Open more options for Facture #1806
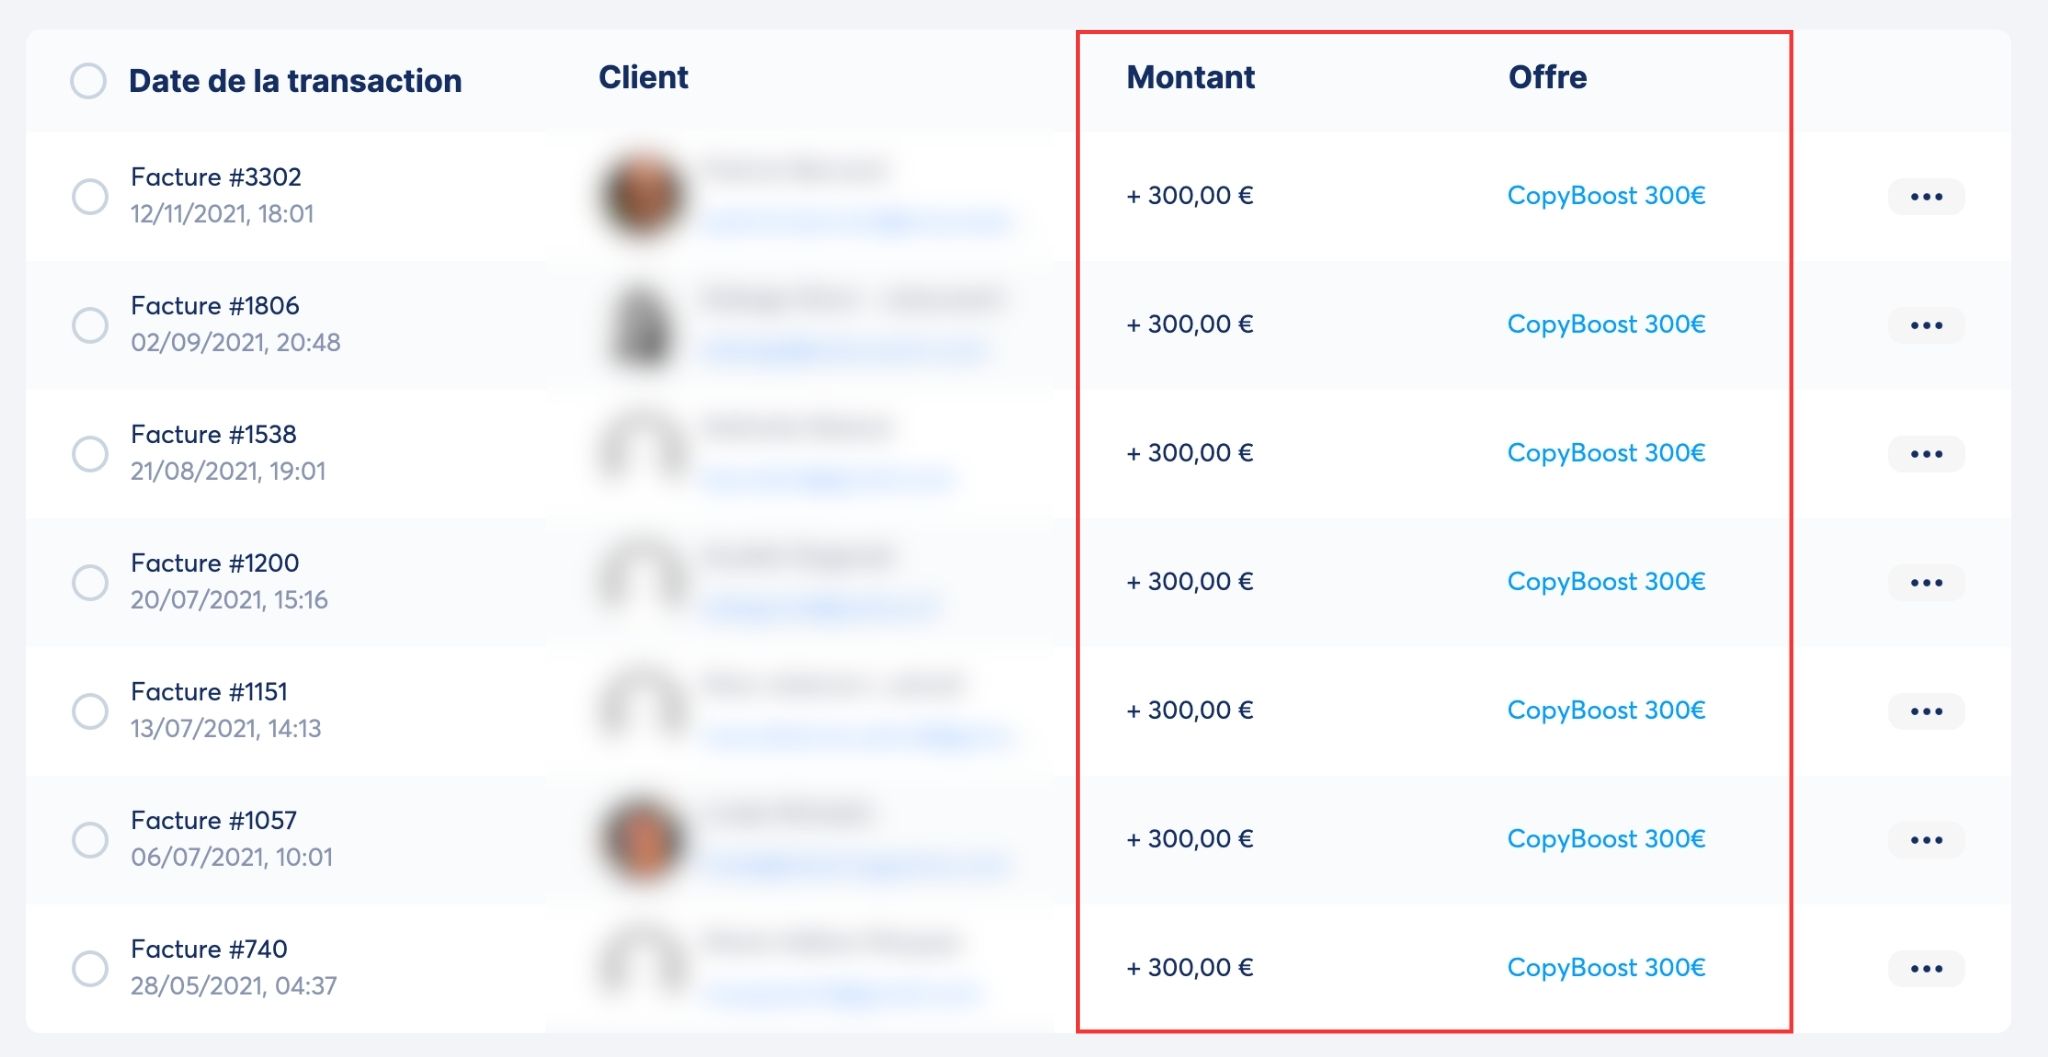This screenshot has height=1057, width=2048. 1926,325
